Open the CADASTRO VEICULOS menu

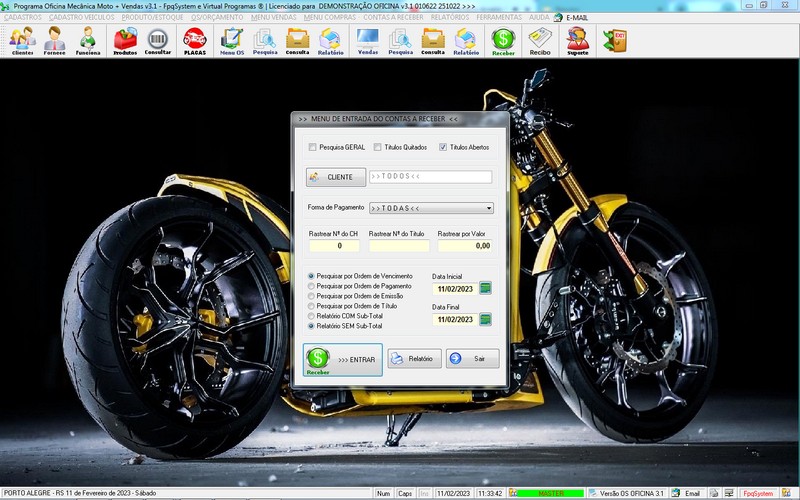click(x=82, y=17)
